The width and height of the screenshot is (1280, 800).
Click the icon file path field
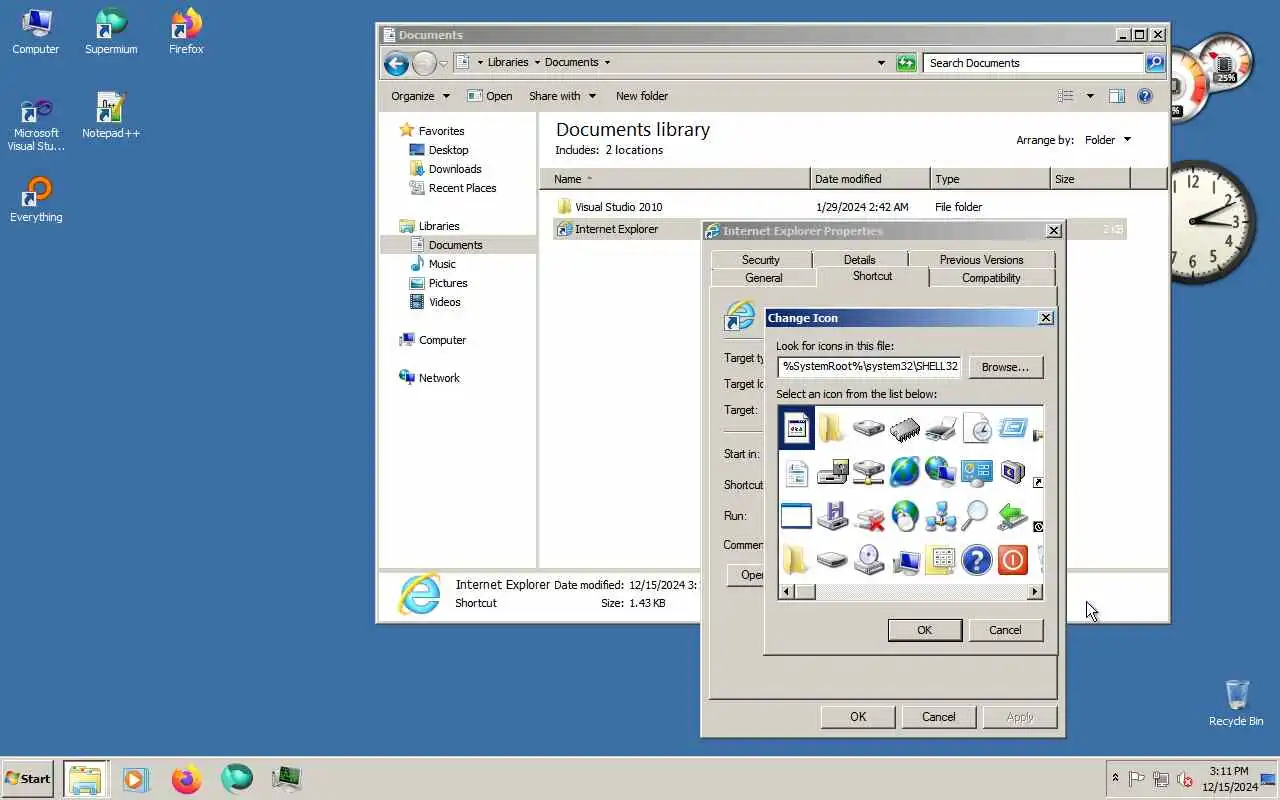pos(870,367)
